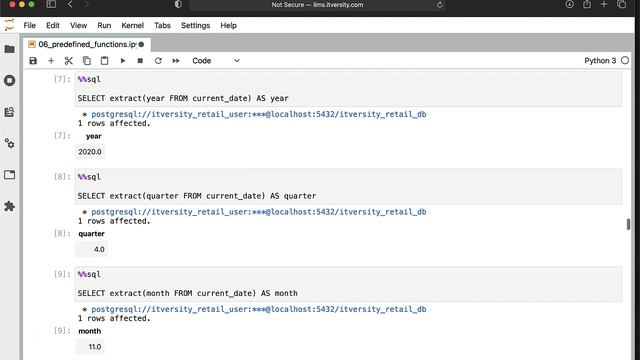Image resolution: width=640 pixels, height=360 pixels.
Task: Click into the extract year code cell
Action: pyautogui.click(x=349, y=89)
